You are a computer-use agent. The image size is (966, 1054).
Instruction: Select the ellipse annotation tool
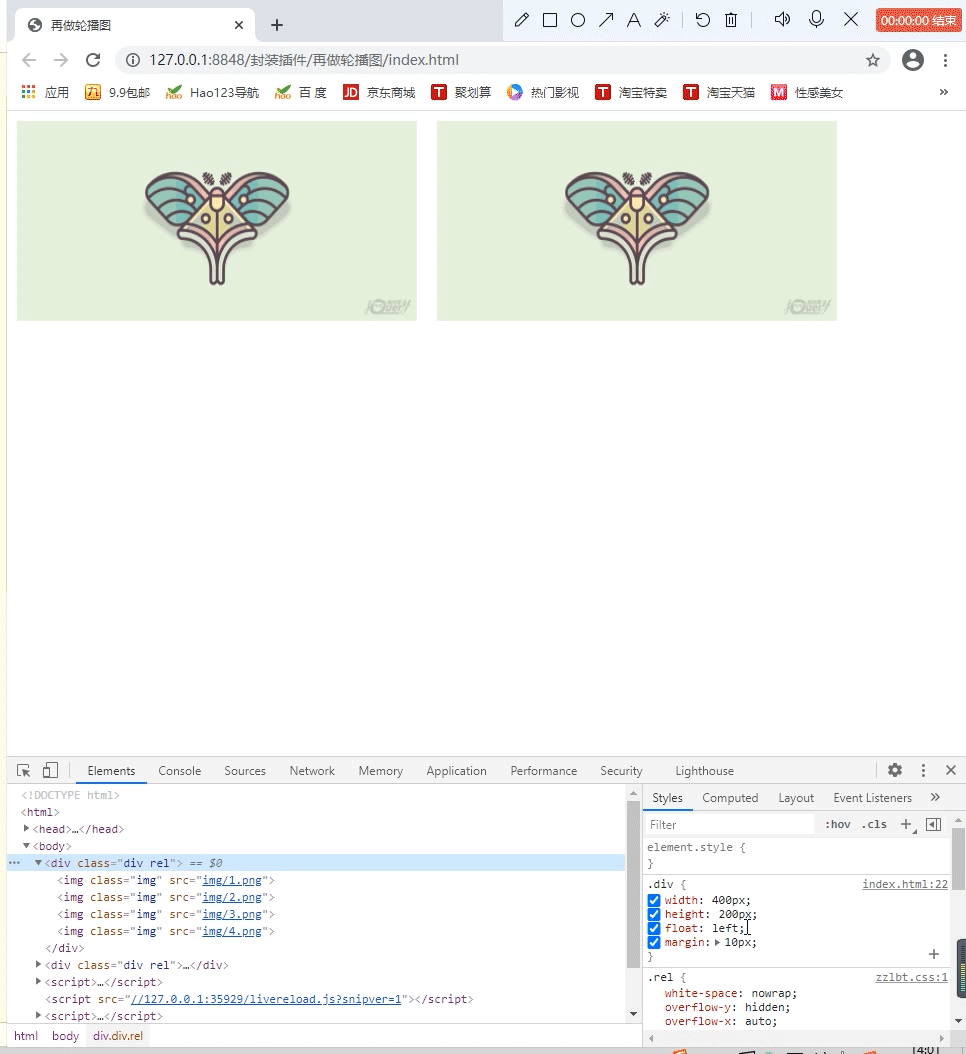577,20
